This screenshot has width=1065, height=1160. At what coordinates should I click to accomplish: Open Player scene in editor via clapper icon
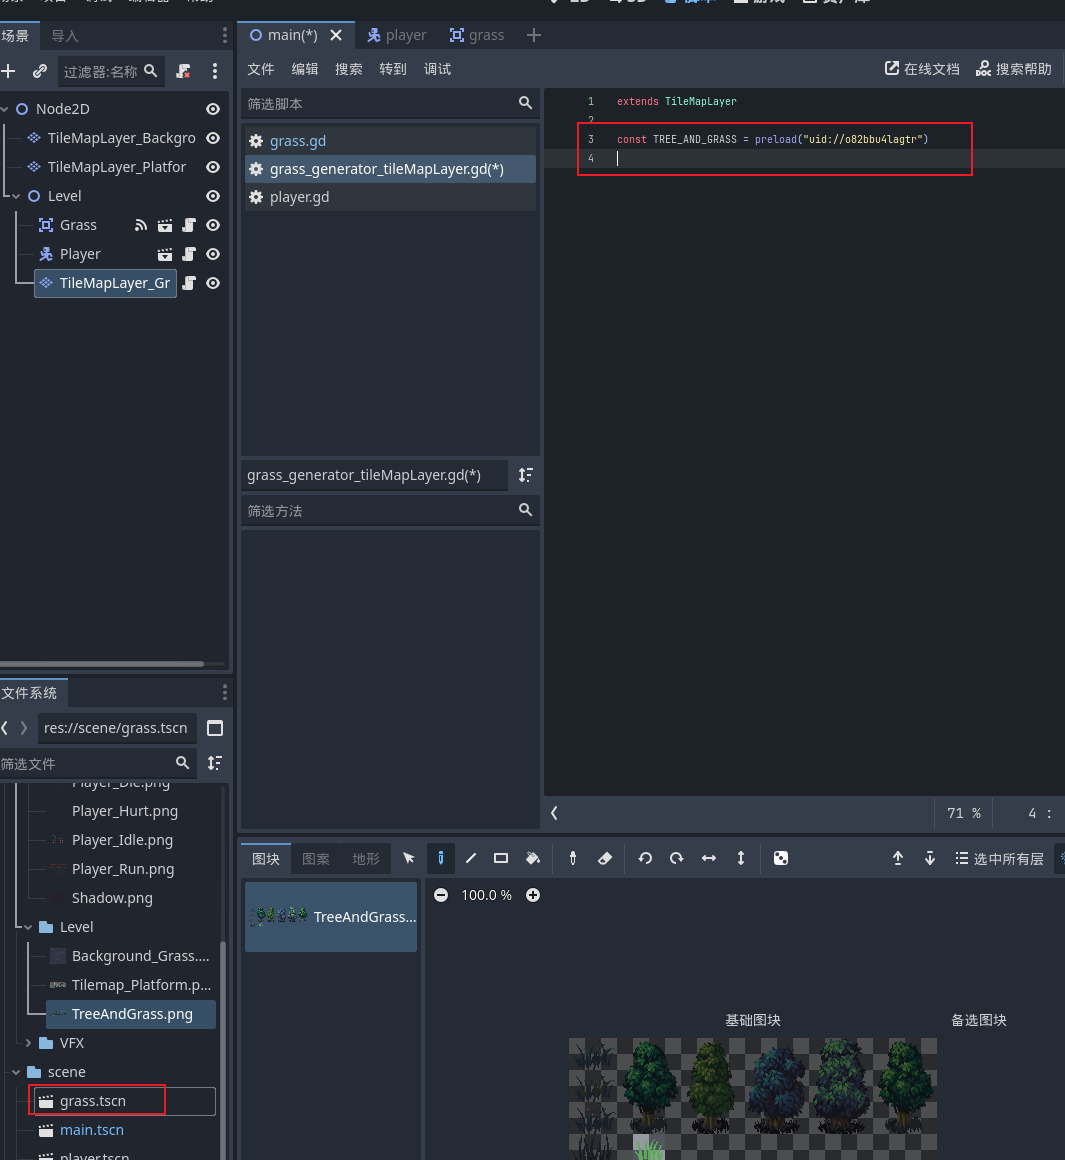click(x=165, y=254)
